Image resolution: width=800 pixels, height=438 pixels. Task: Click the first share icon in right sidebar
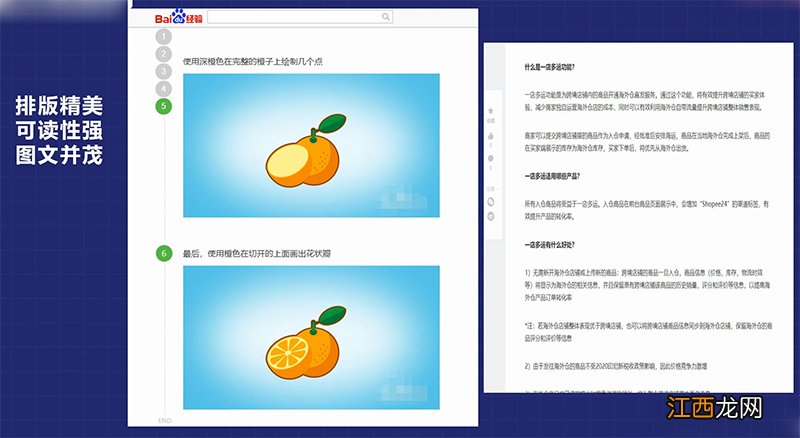(491, 202)
